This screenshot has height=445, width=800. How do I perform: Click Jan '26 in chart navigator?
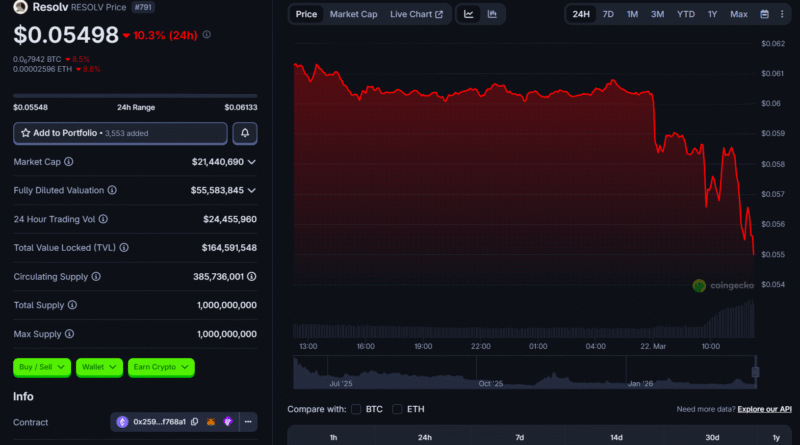(x=640, y=383)
